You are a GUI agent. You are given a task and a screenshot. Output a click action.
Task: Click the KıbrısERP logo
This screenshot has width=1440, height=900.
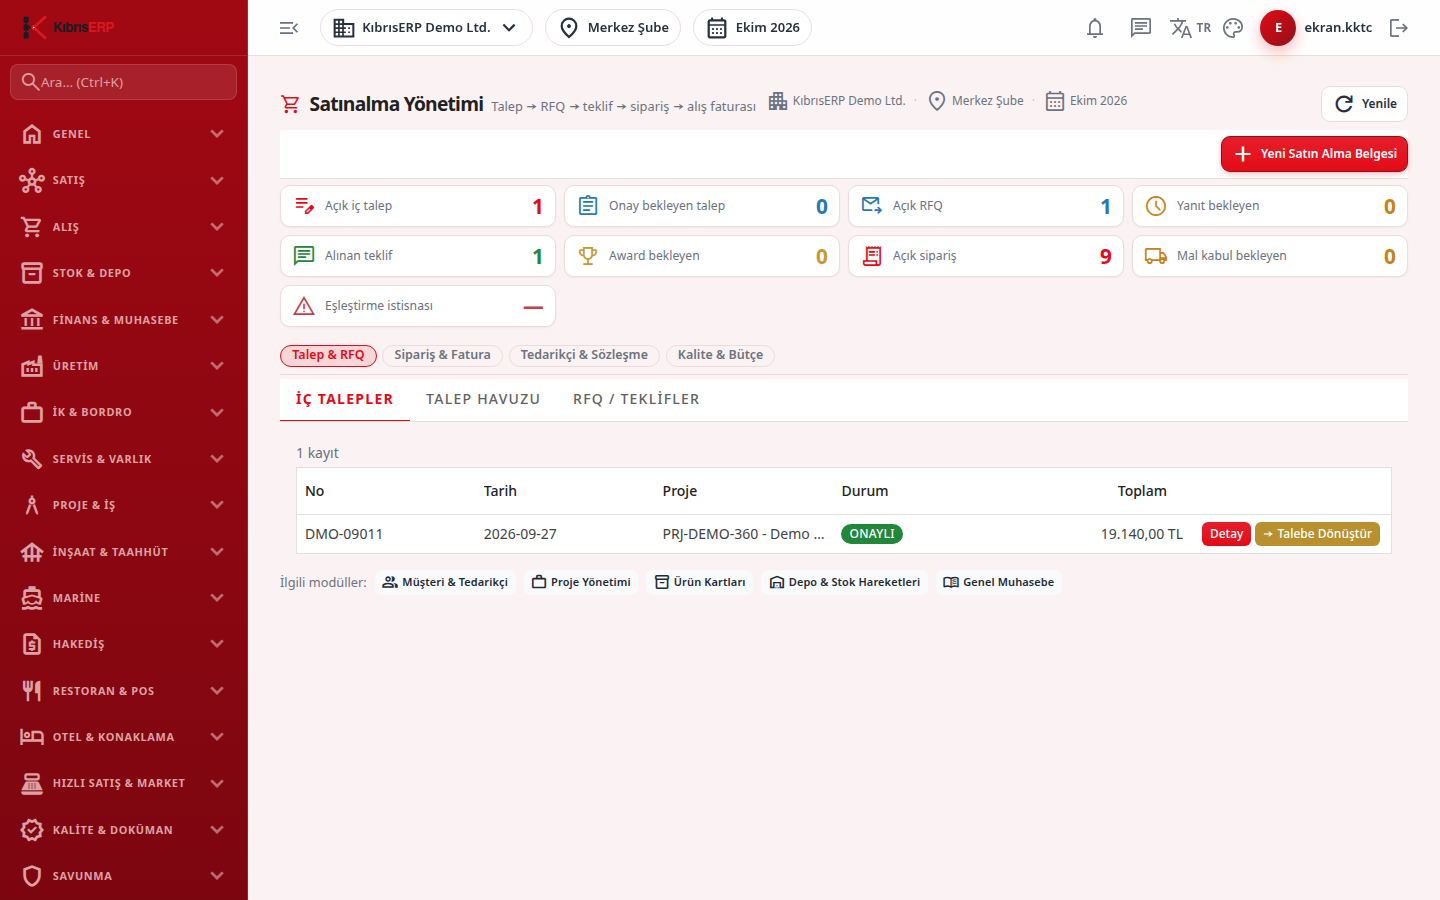tap(68, 27)
